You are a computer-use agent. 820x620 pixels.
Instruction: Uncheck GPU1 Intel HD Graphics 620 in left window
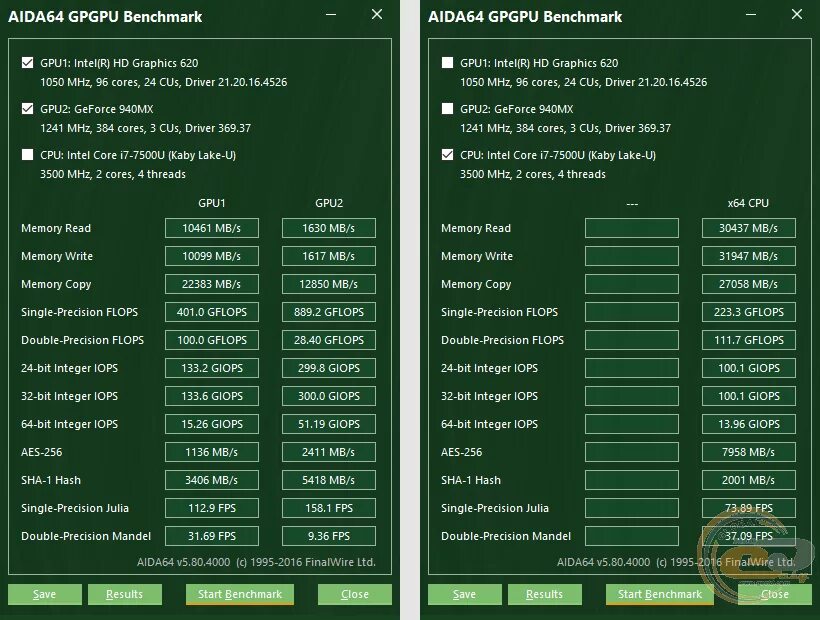coord(28,63)
